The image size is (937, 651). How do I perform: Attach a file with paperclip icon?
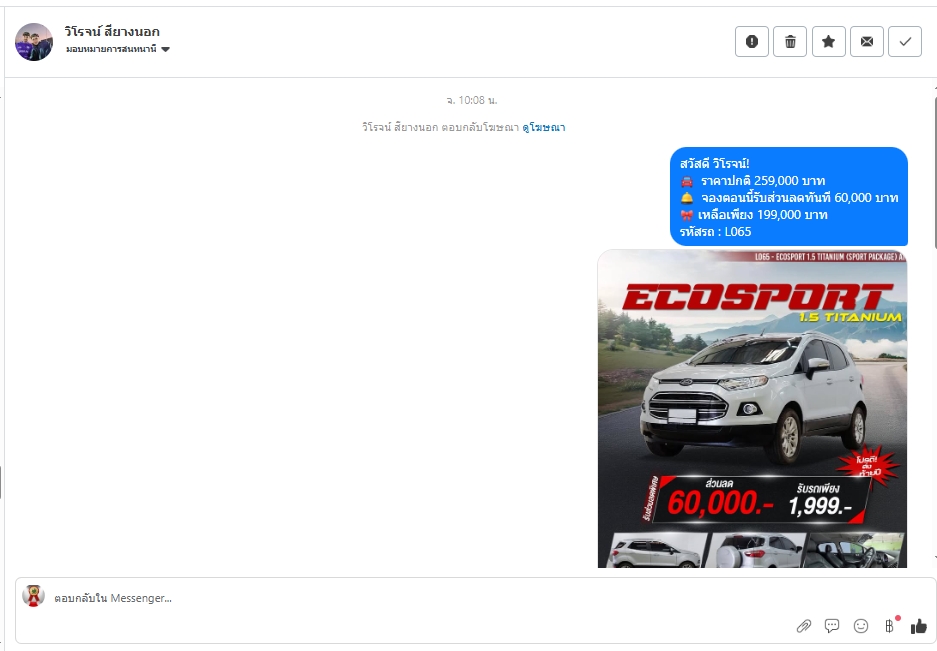pos(804,626)
